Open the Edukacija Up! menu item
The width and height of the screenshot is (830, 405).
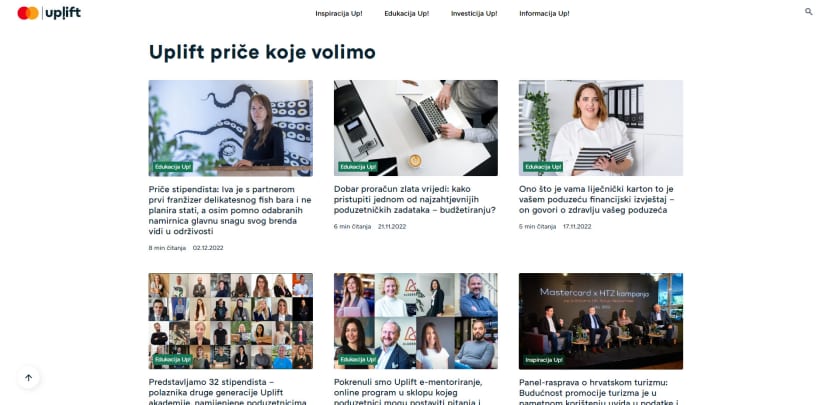(x=407, y=14)
